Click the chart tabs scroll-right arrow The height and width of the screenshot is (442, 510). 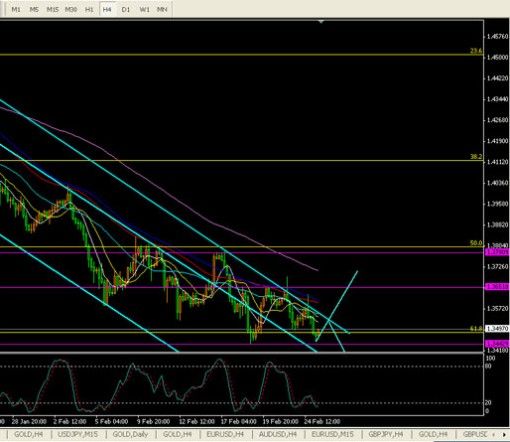[504, 435]
